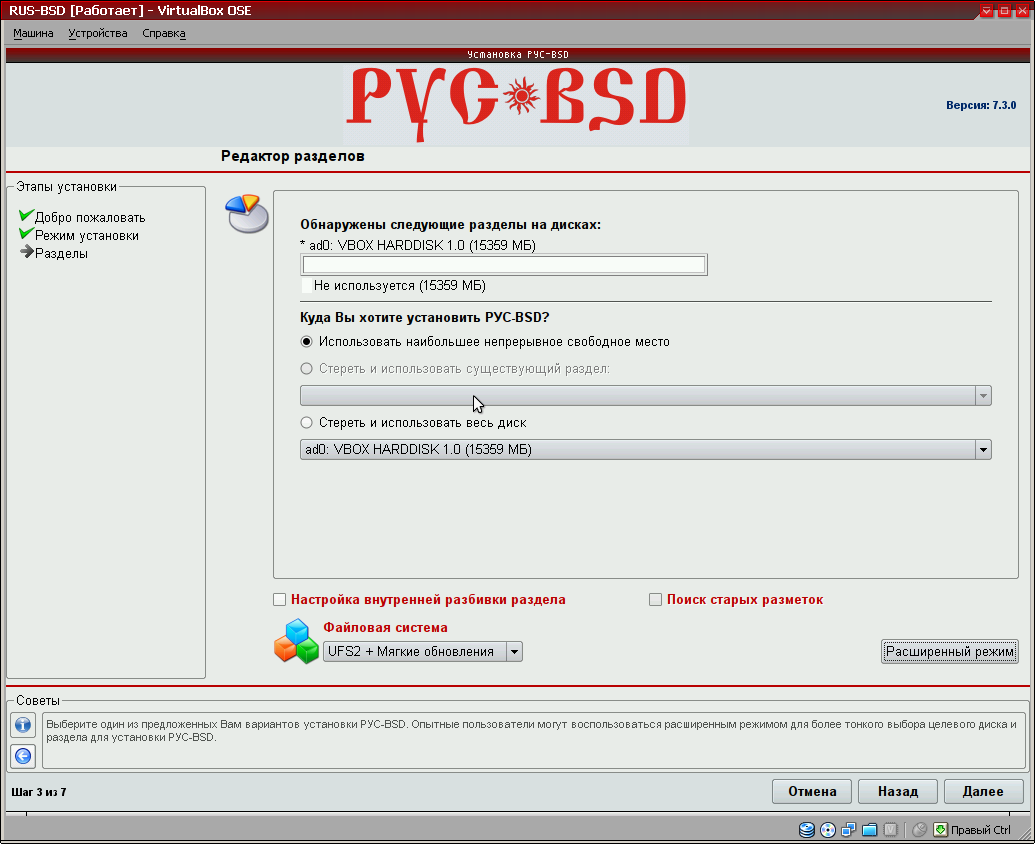The width and height of the screenshot is (1035, 844).
Task: Click the 'Установка РУС-BSD' title strip
Action: tap(518, 54)
